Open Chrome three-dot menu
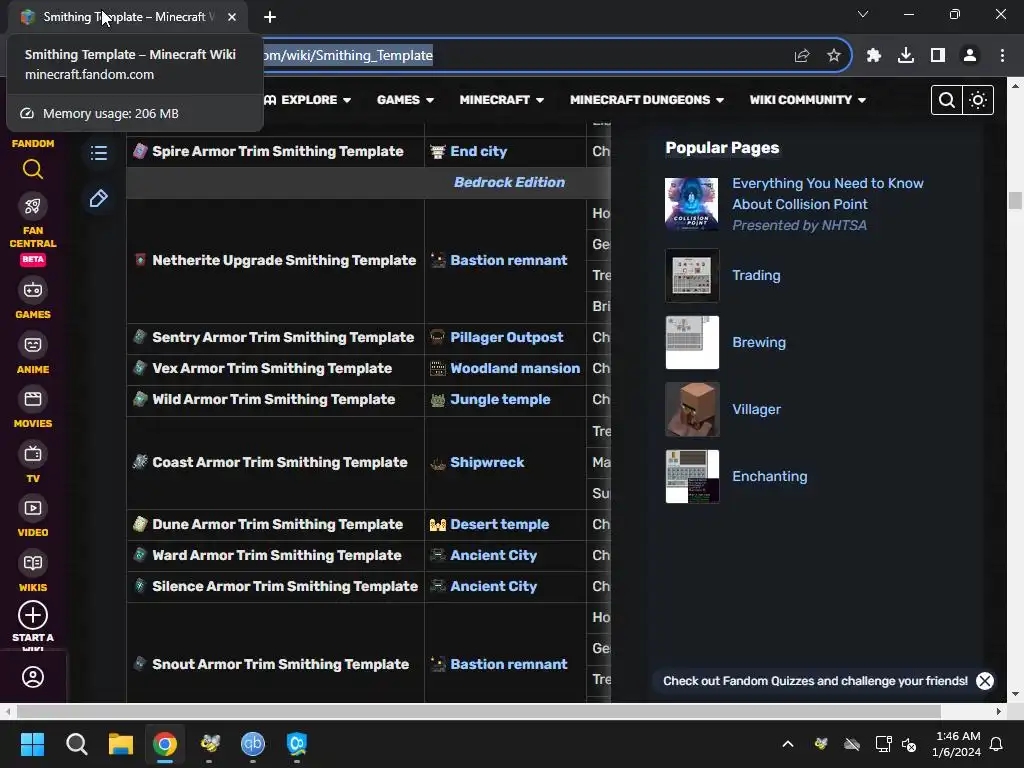 pyautogui.click(x=1002, y=56)
